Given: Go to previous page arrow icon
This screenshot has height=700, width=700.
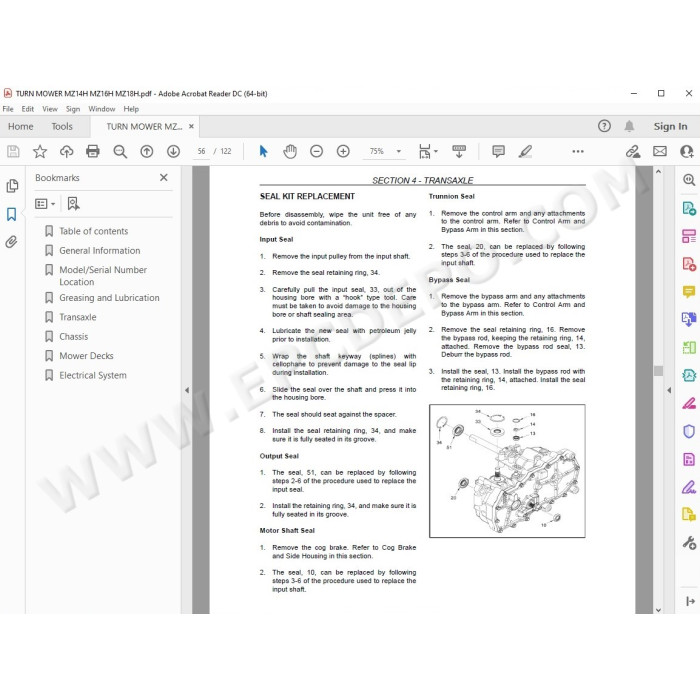Looking at the screenshot, I should [146, 152].
